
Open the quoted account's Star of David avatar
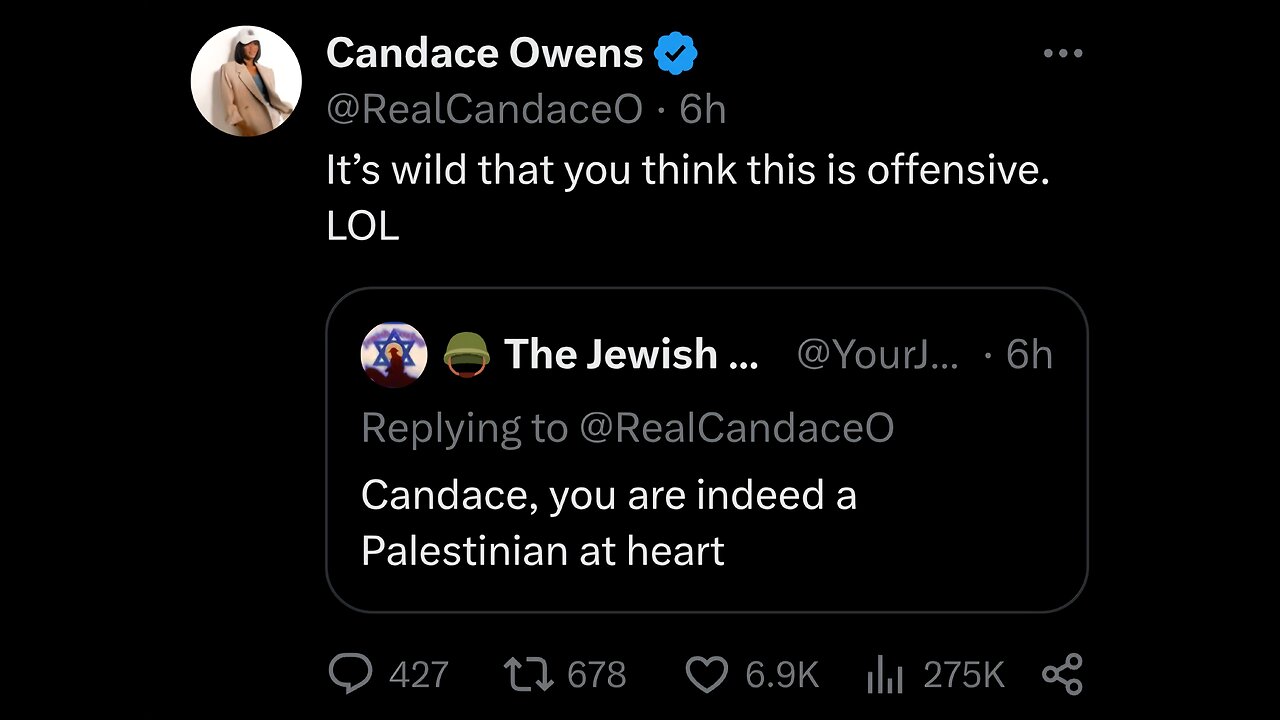tap(394, 354)
